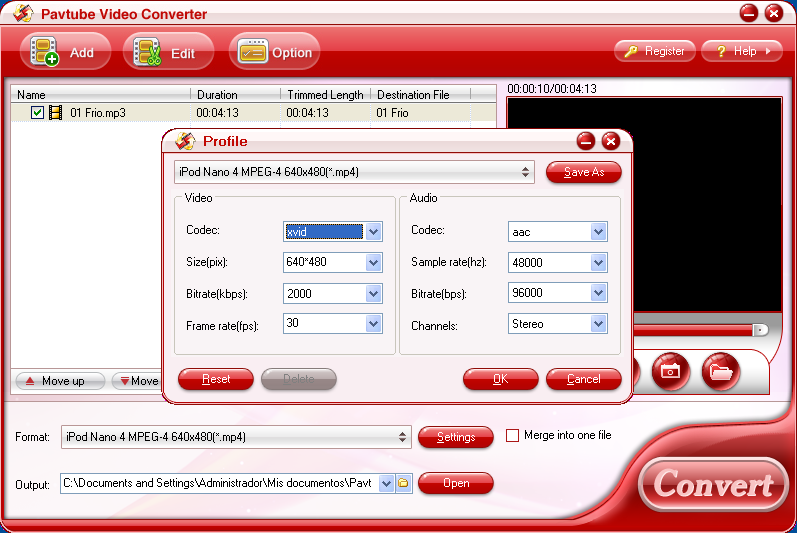Open the Option settings button
797x533 pixels.
274,52
